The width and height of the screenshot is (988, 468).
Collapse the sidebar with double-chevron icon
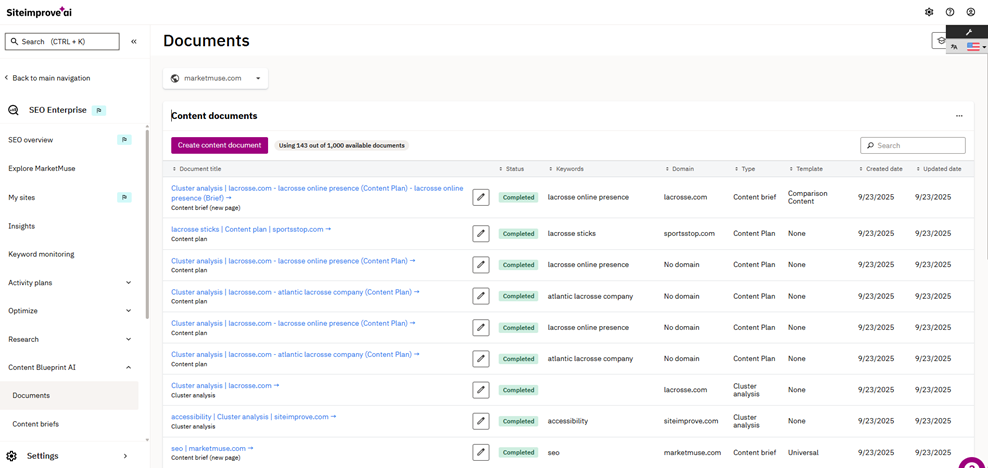point(134,42)
